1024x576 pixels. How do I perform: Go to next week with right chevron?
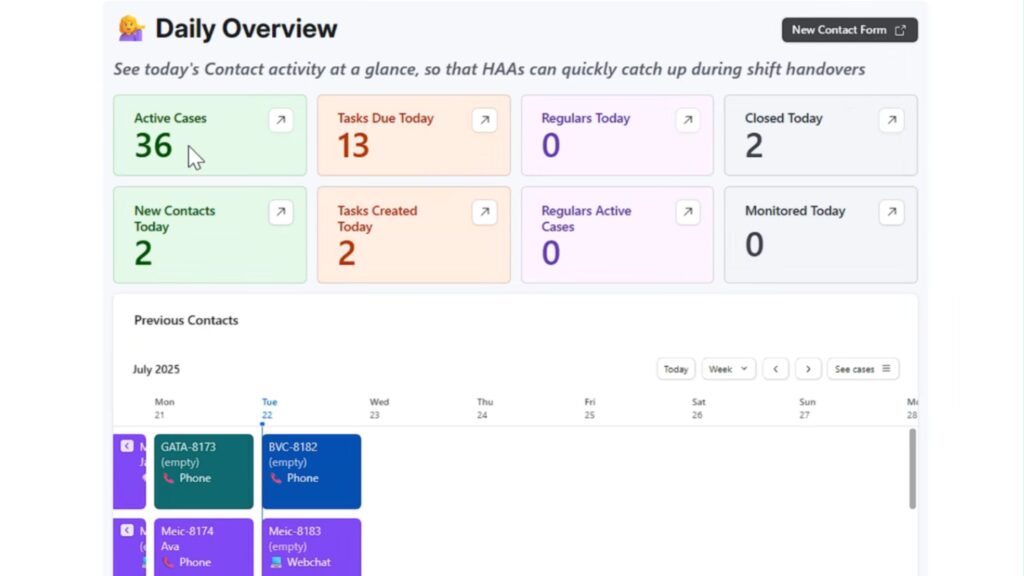tap(808, 369)
